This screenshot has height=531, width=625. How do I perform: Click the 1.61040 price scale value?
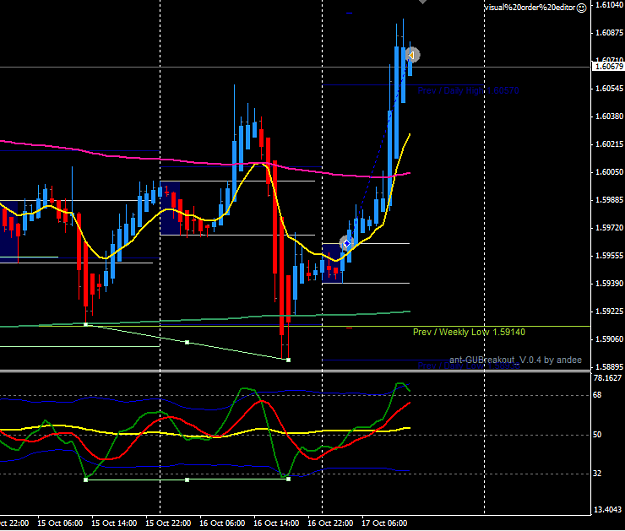click(609, 5)
